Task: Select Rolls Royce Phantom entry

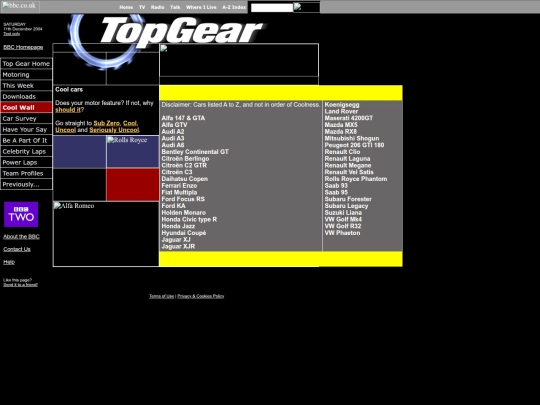Action: (x=356, y=179)
